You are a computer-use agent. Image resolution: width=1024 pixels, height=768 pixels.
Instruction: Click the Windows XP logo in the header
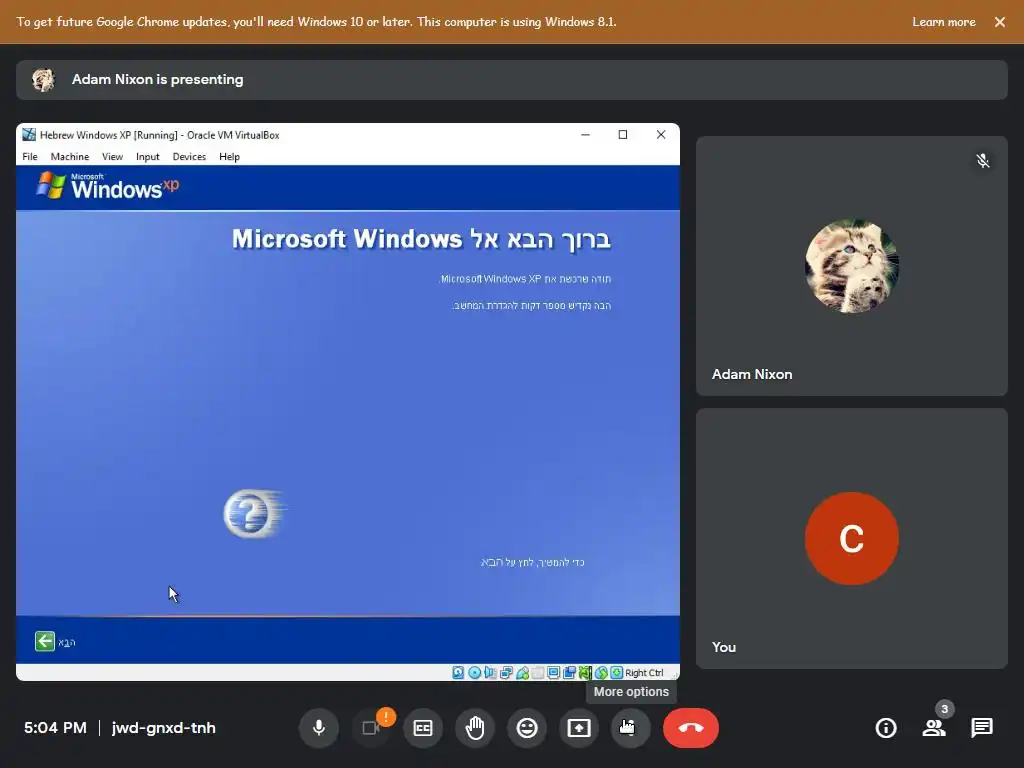[108, 186]
